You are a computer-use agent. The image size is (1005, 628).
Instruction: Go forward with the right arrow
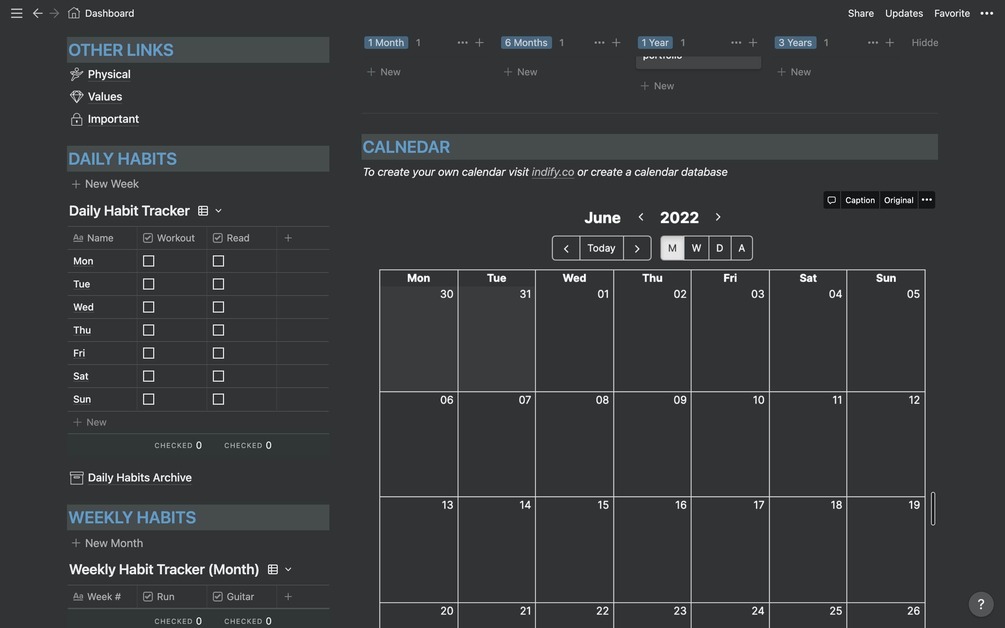[54, 13]
